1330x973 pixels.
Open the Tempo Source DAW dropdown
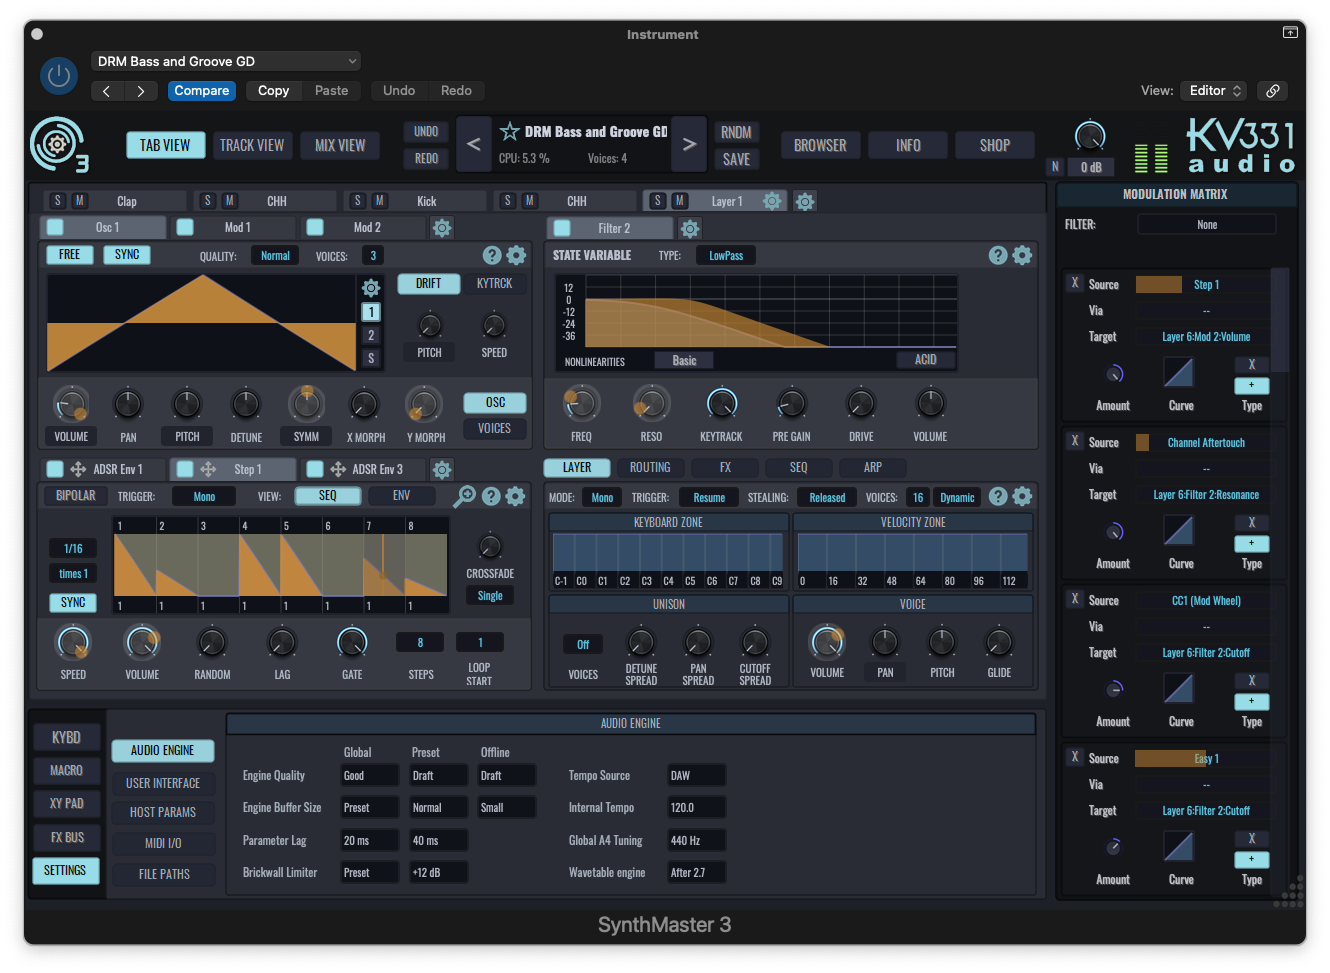point(696,775)
